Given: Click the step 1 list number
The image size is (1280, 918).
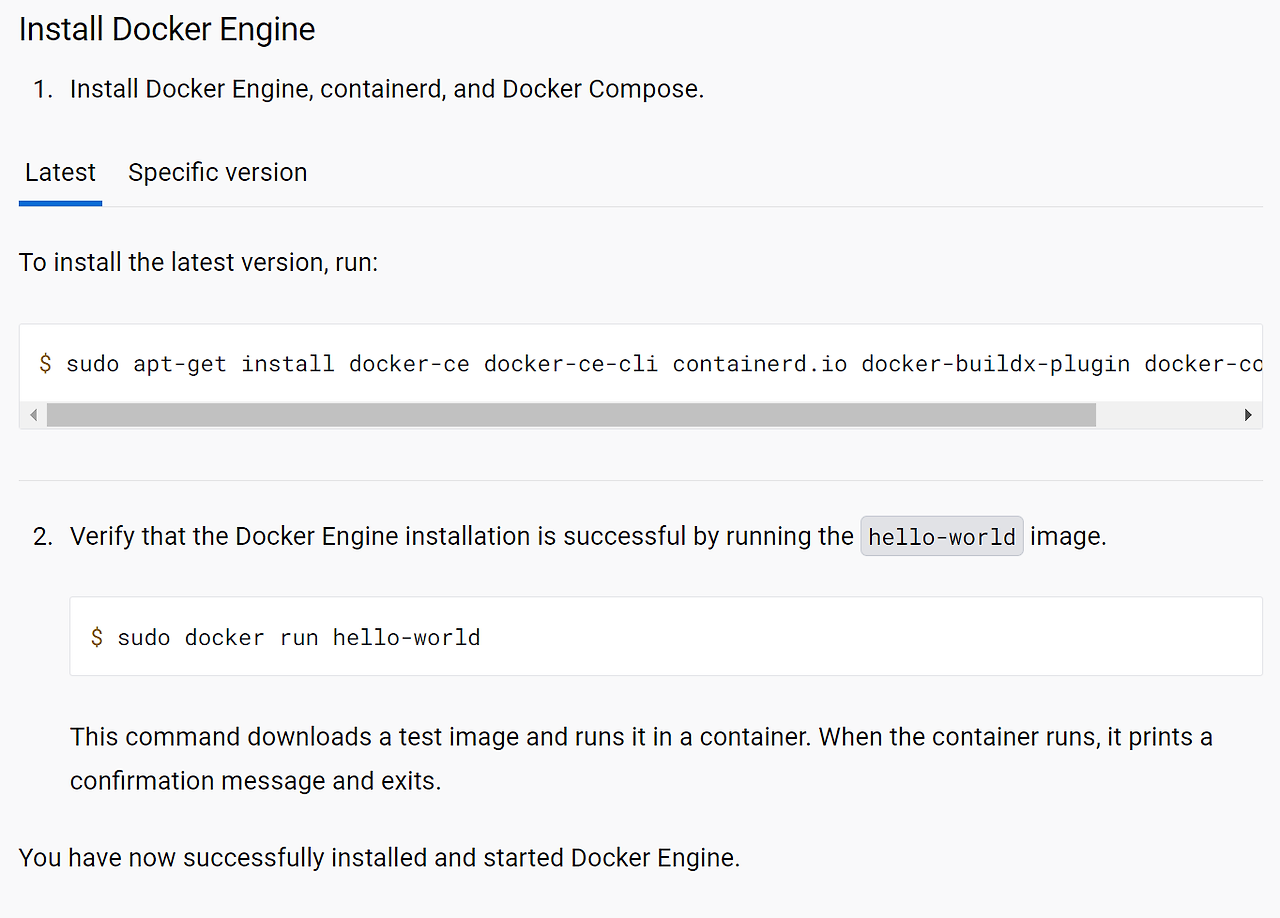Looking at the screenshot, I should click(x=42, y=89).
